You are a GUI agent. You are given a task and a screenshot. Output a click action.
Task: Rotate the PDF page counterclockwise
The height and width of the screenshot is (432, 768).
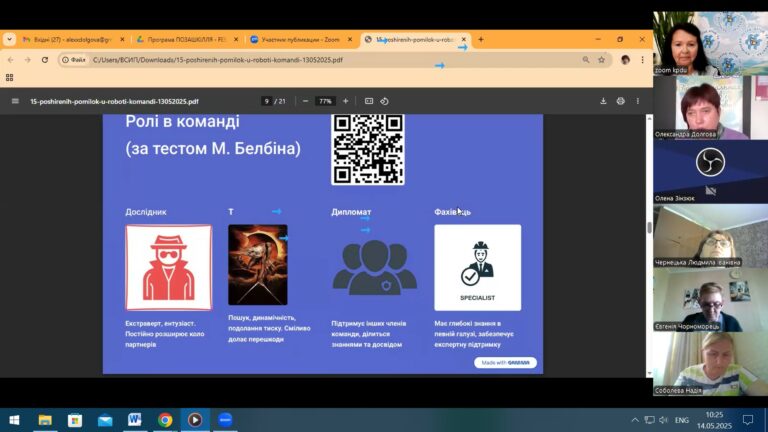[x=385, y=101]
